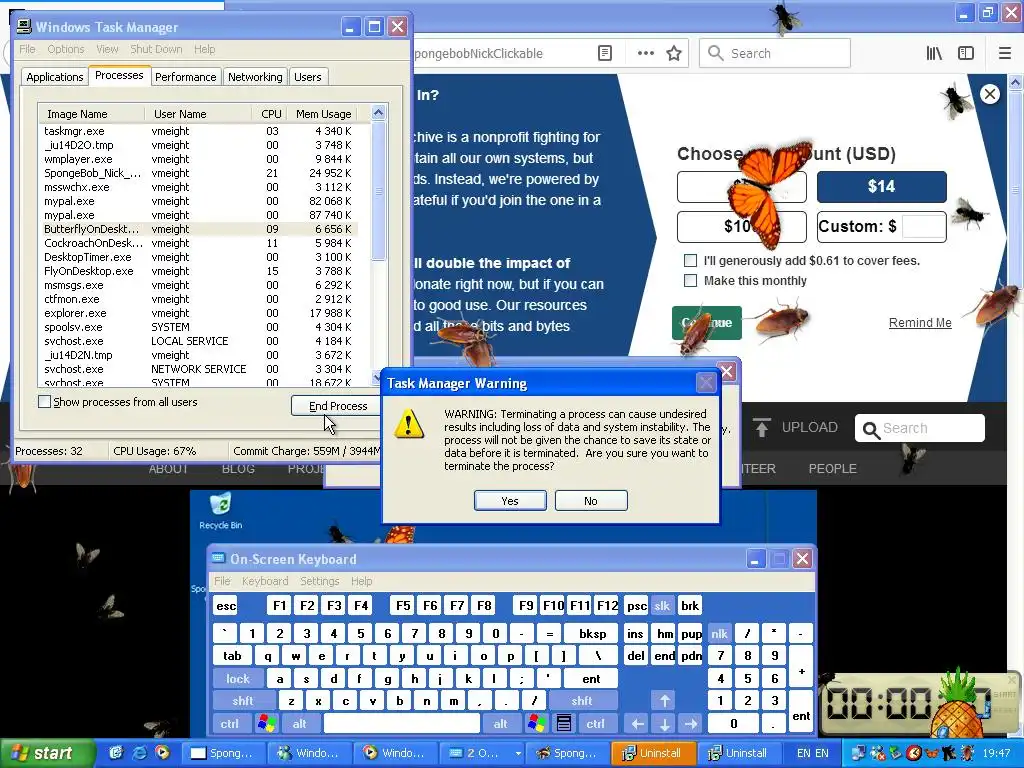The width and height of the screenshot is (1024, 768).
Task: Click the Task Manager process list scroll-up arrow
Action: coord(378,113)
